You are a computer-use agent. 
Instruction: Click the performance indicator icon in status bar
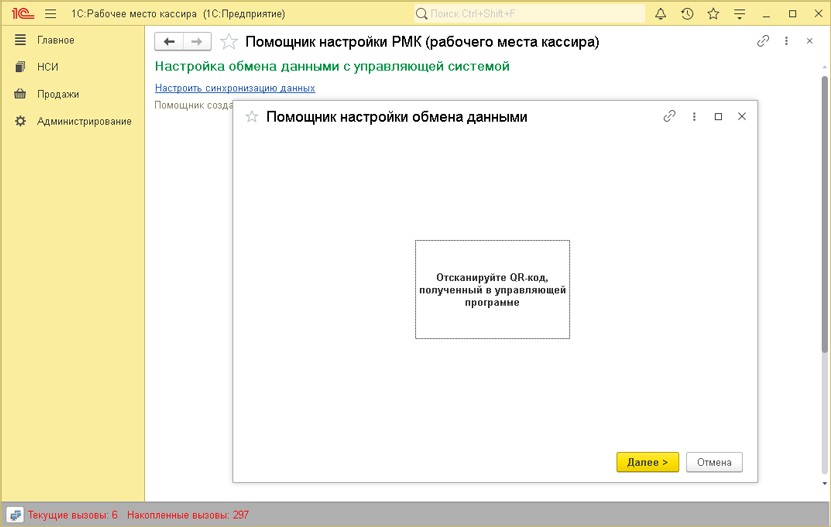coord(15,515)
